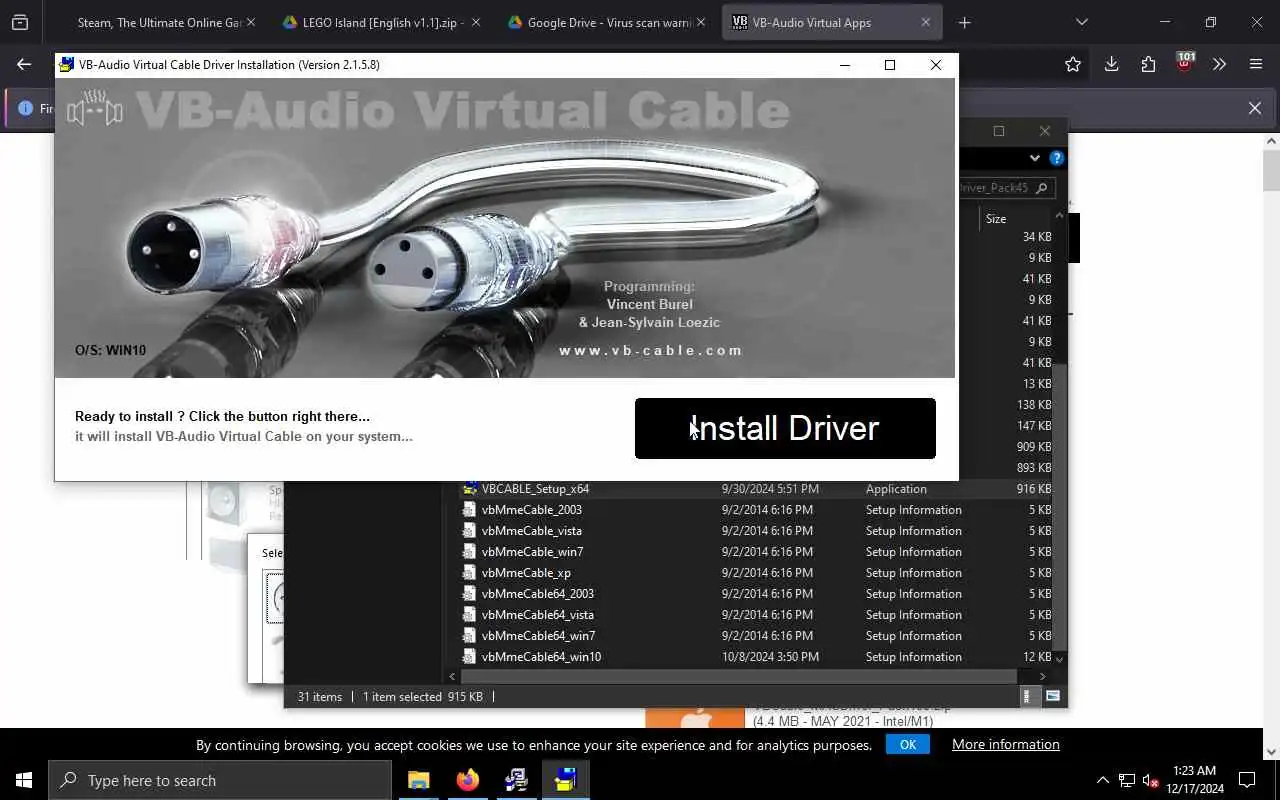Open File Explorer from the taskbar
Viewport: 1280px width, 800px height.
(x=419, y=780)
